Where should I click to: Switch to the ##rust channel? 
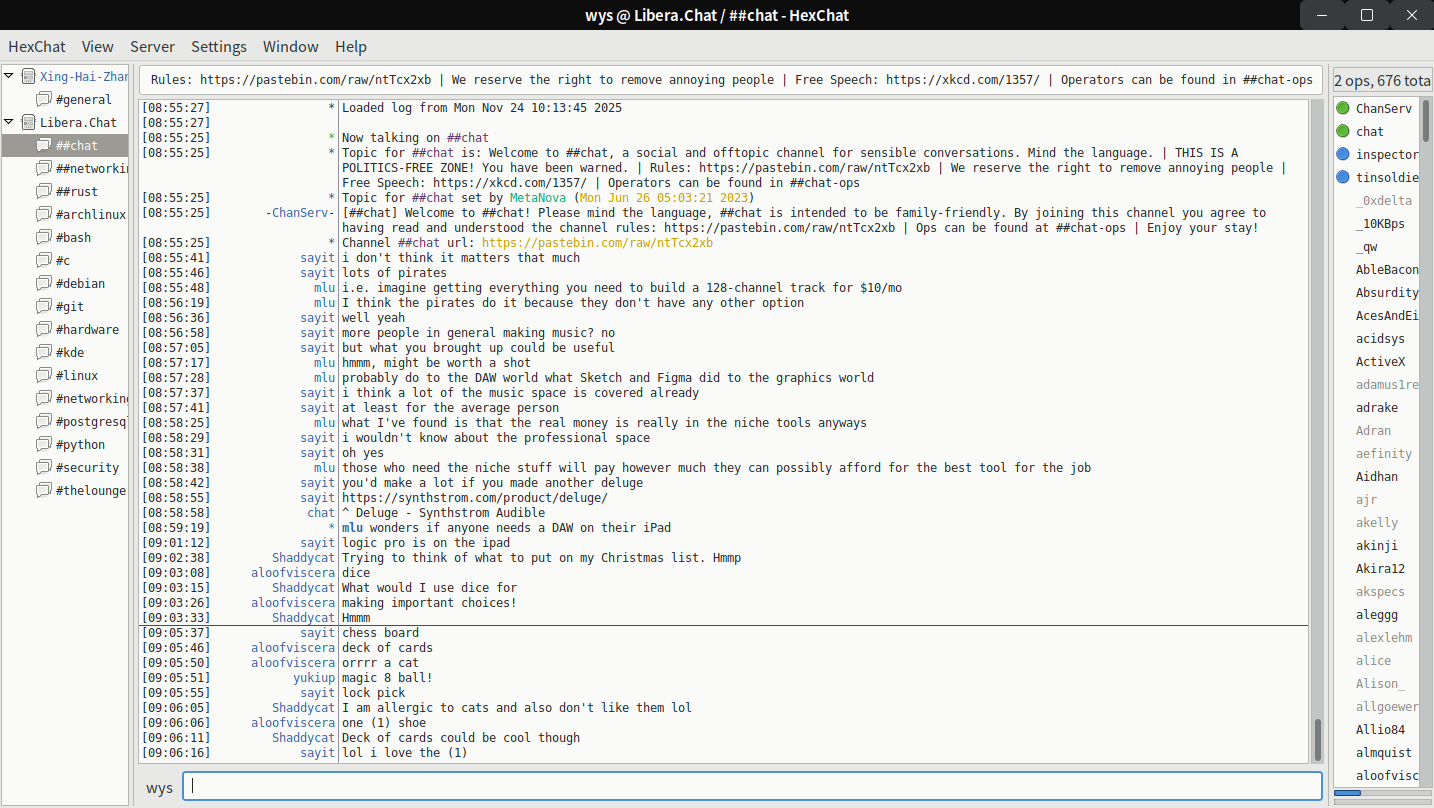(x=77, y=191)
